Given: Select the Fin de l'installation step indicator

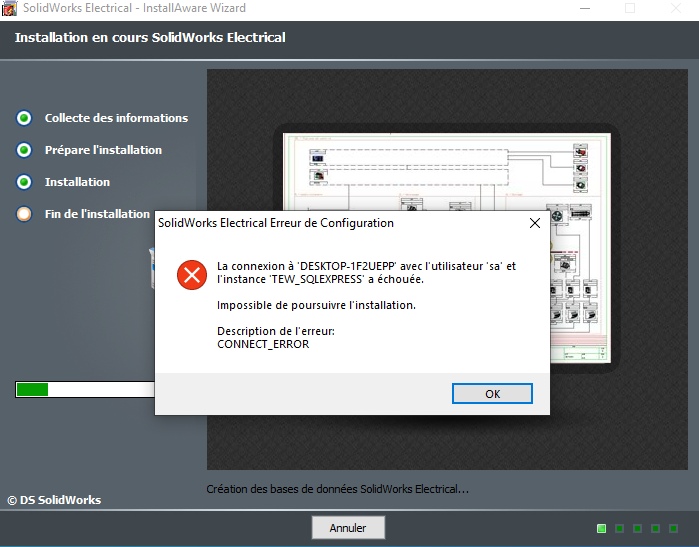Looking at the screenshot, I should [24, 214].
